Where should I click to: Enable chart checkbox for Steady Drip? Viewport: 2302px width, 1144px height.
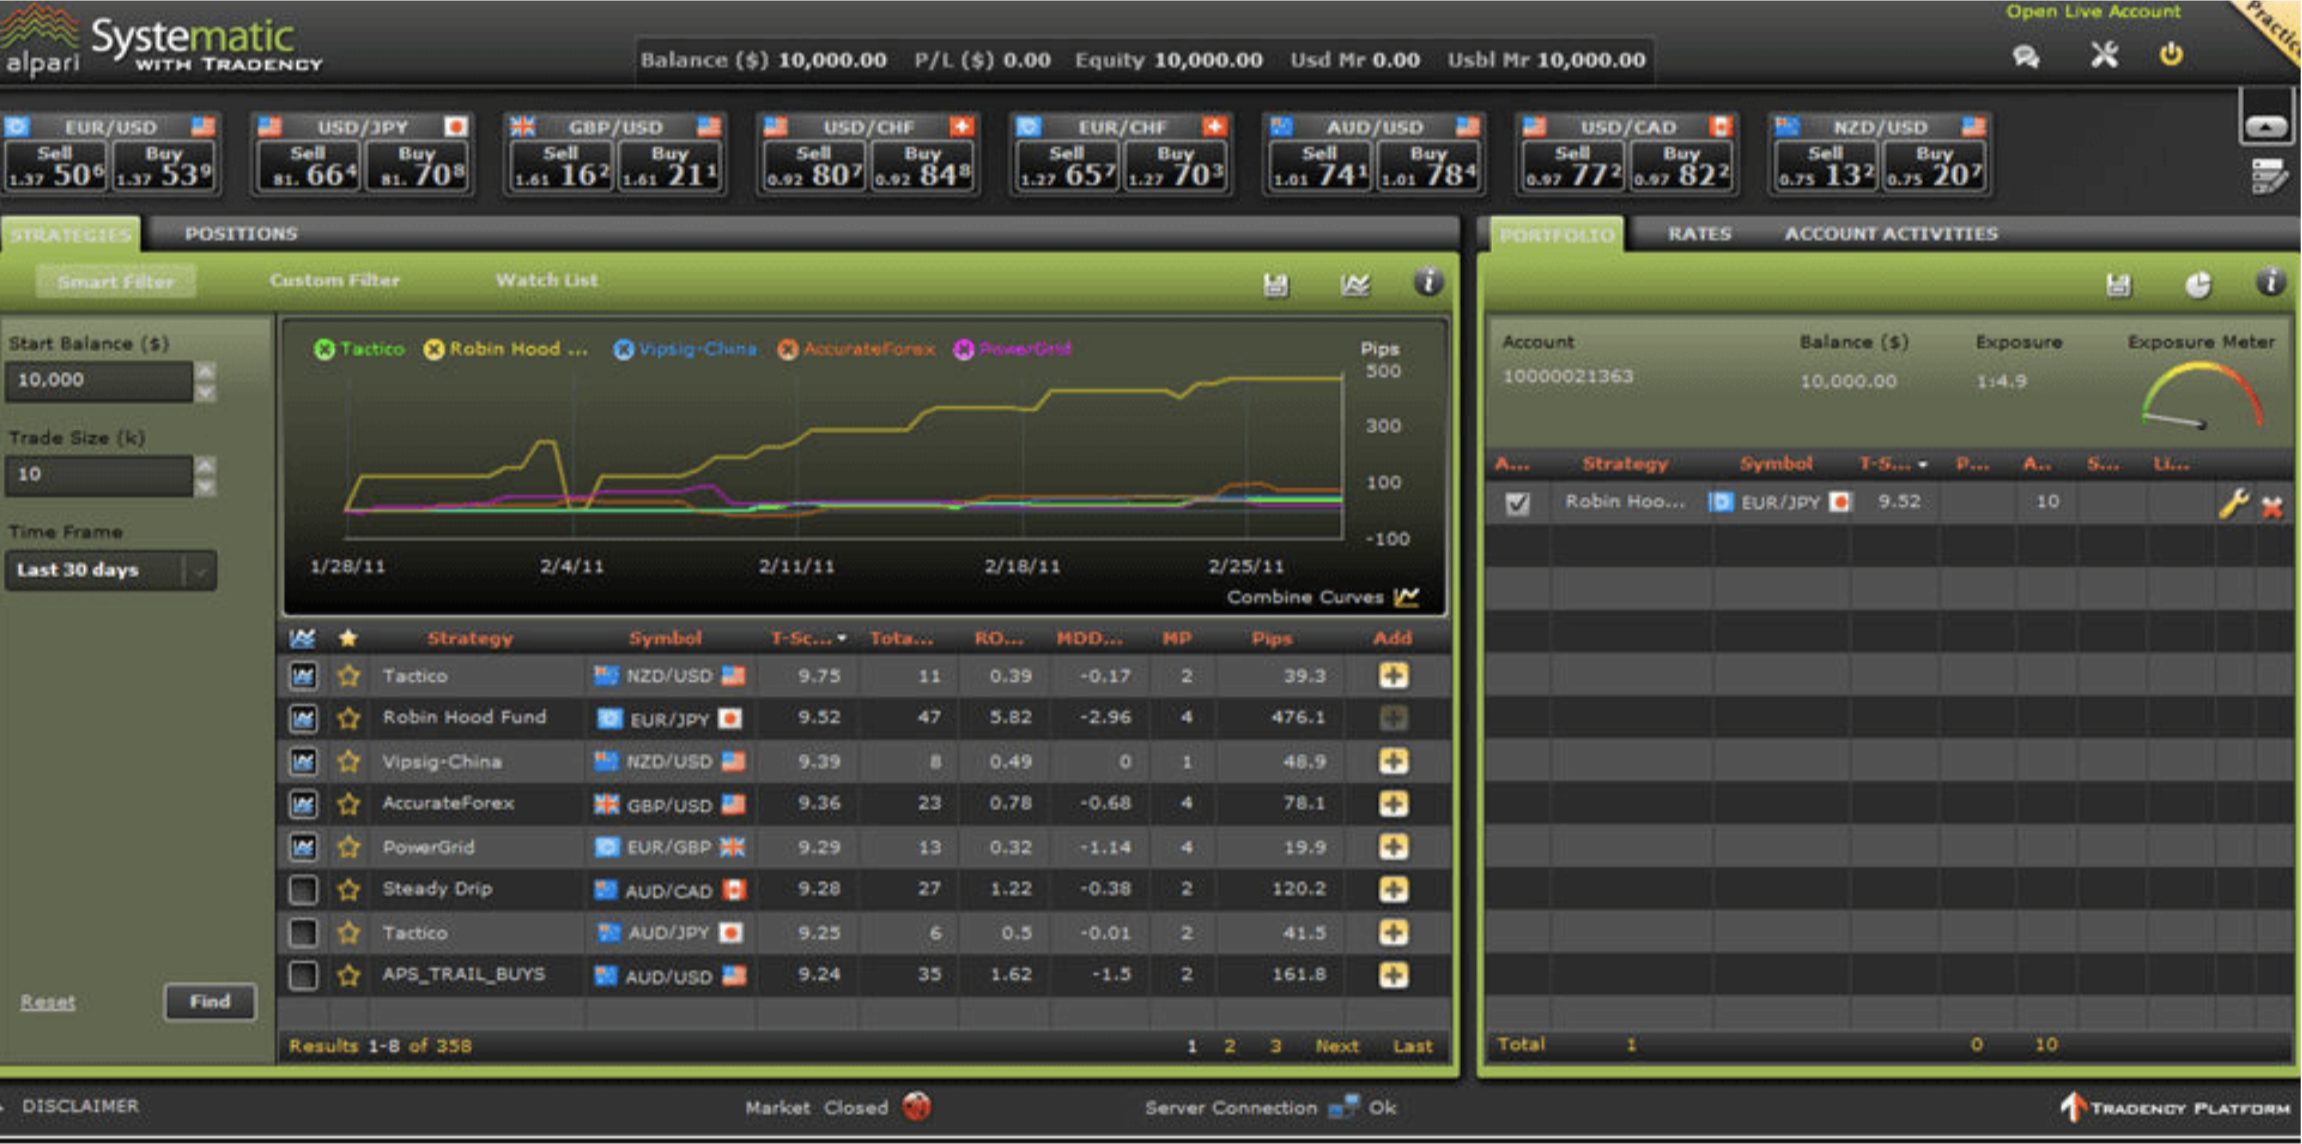(x=303, y=889)
